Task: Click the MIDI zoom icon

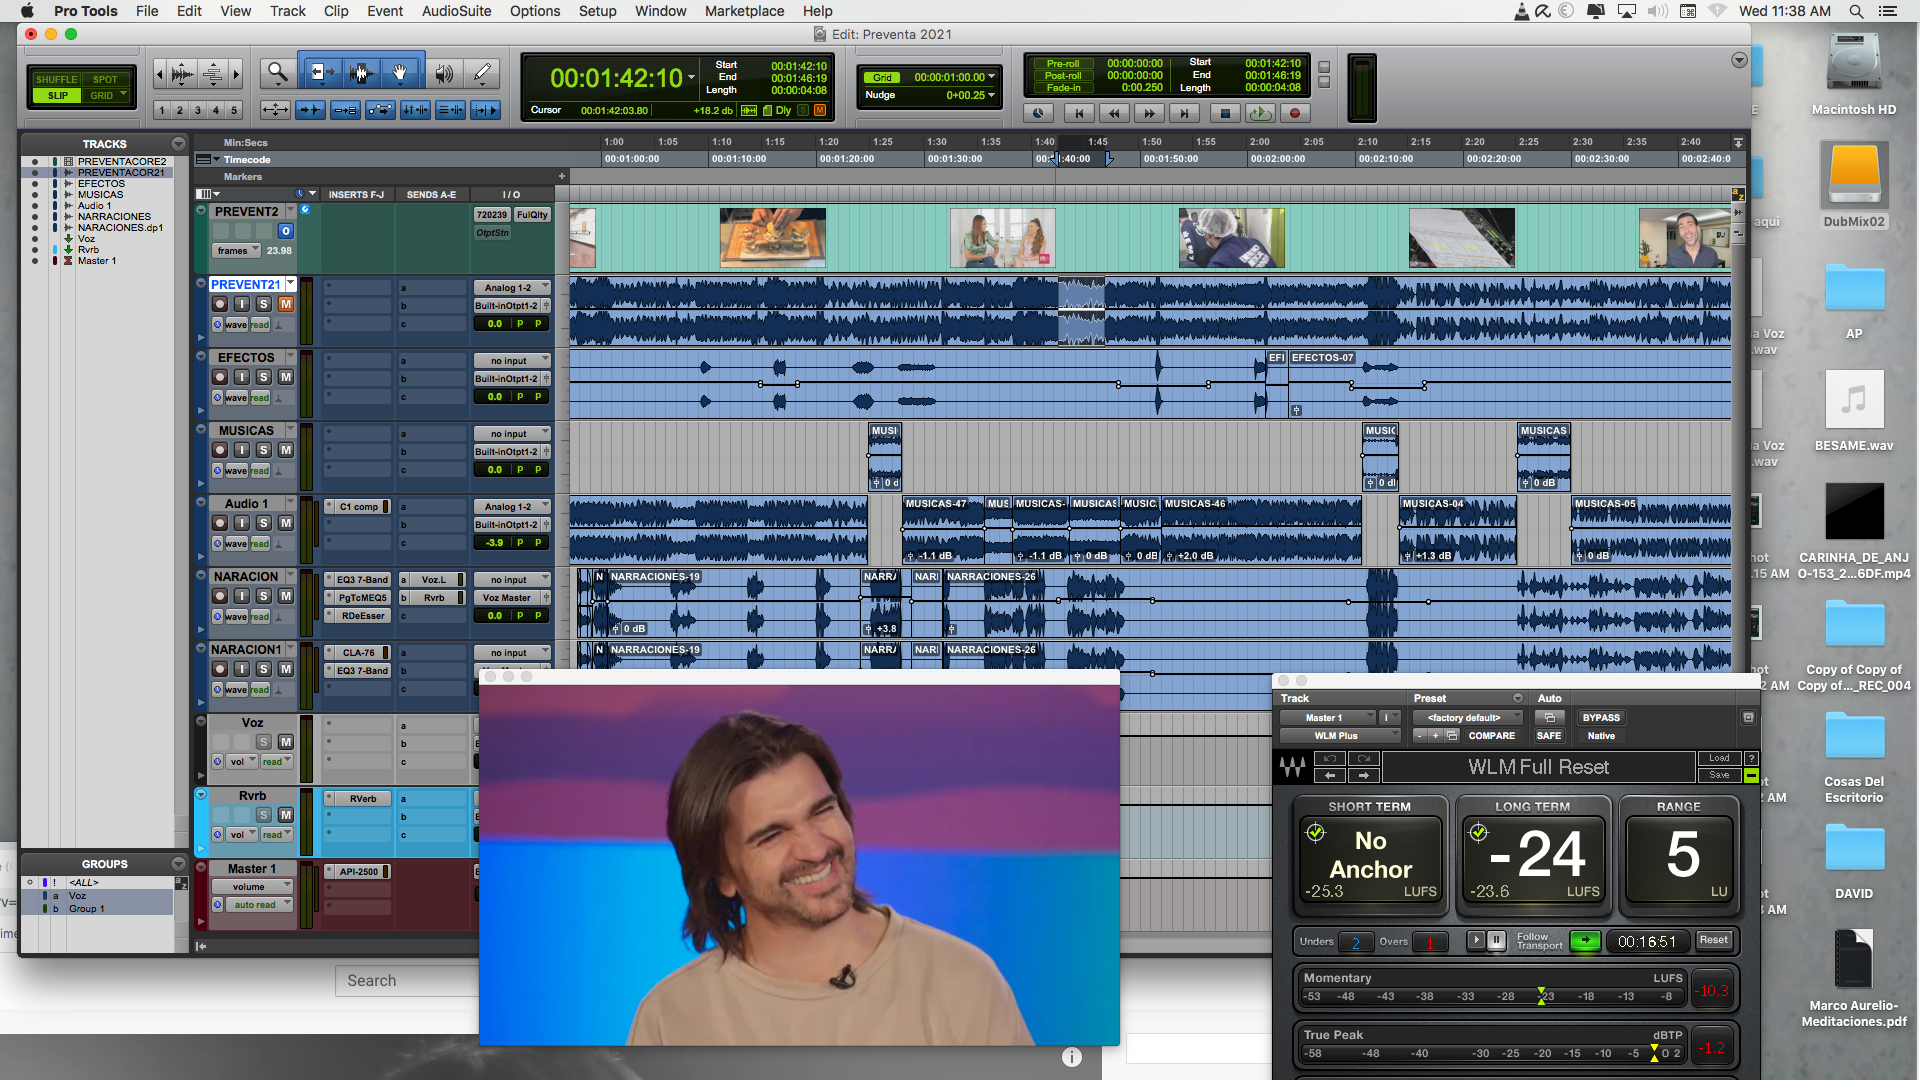Action: click(213, 74)
